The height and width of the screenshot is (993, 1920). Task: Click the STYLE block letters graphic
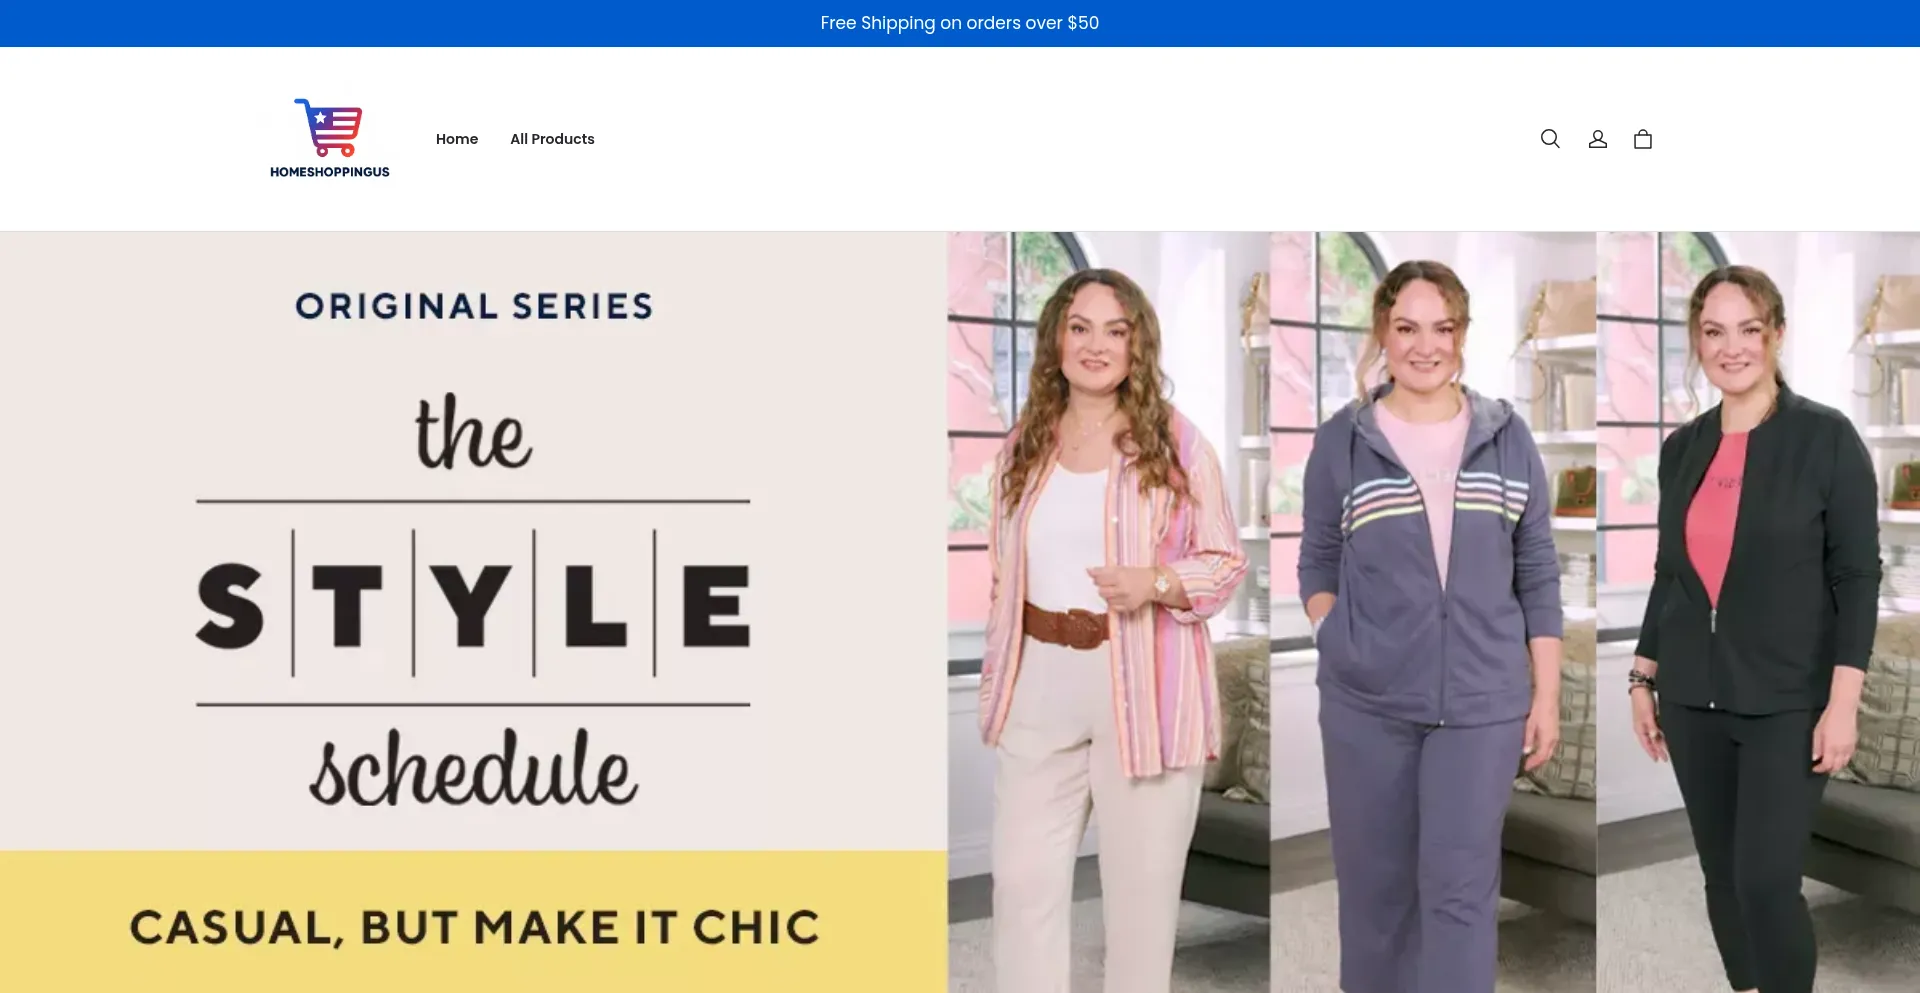coord(473,604)
